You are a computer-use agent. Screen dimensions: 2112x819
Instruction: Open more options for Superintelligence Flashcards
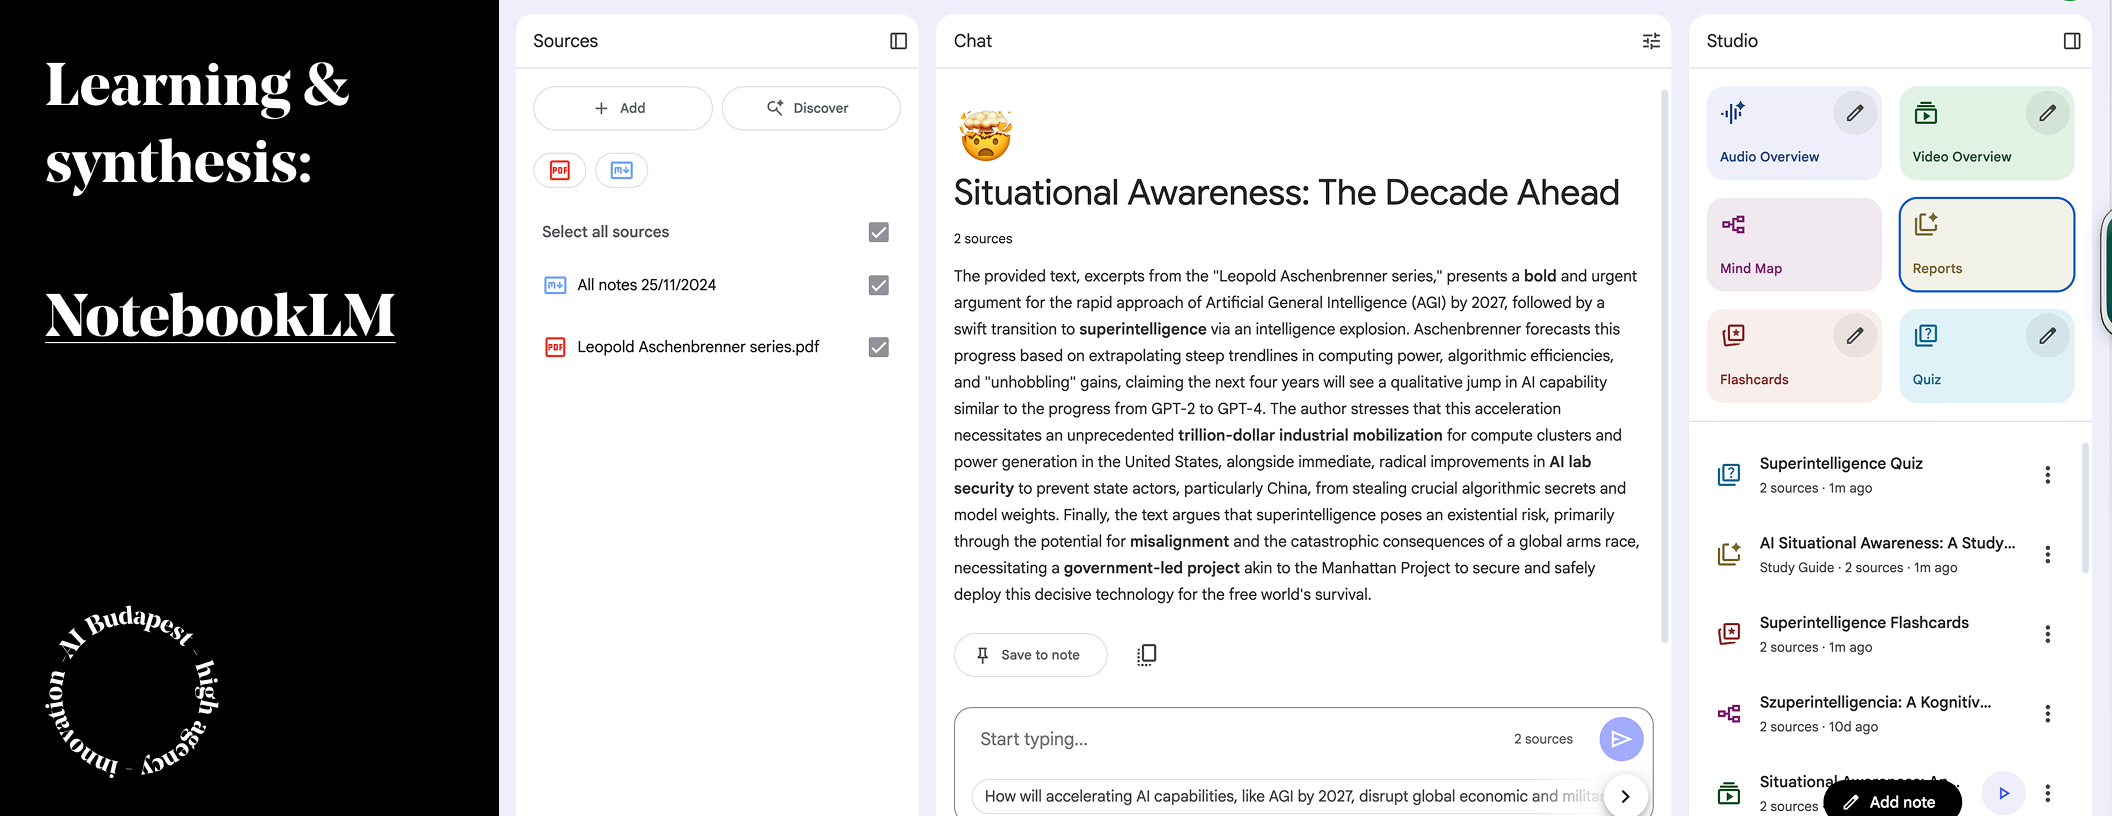click(x=2047, y=634)
